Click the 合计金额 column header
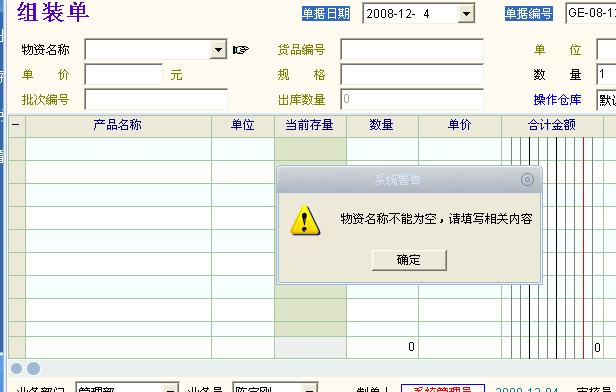 (552, 125)
